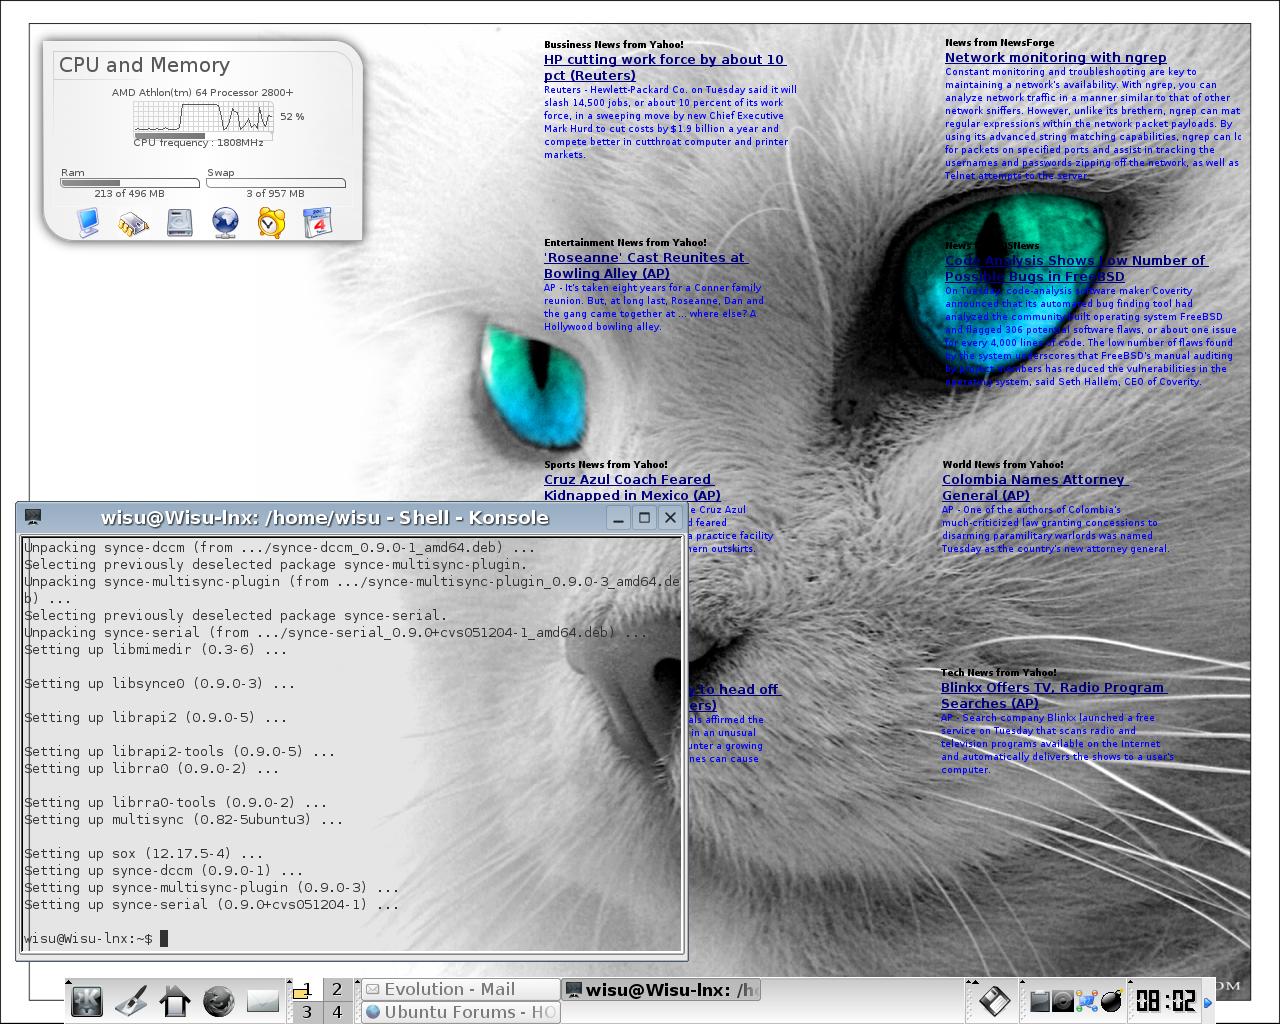1280x1024 pixels.
Task: Click 'Setting up libmimedir (0.3-6)' line
Action: tap(155, 649)
